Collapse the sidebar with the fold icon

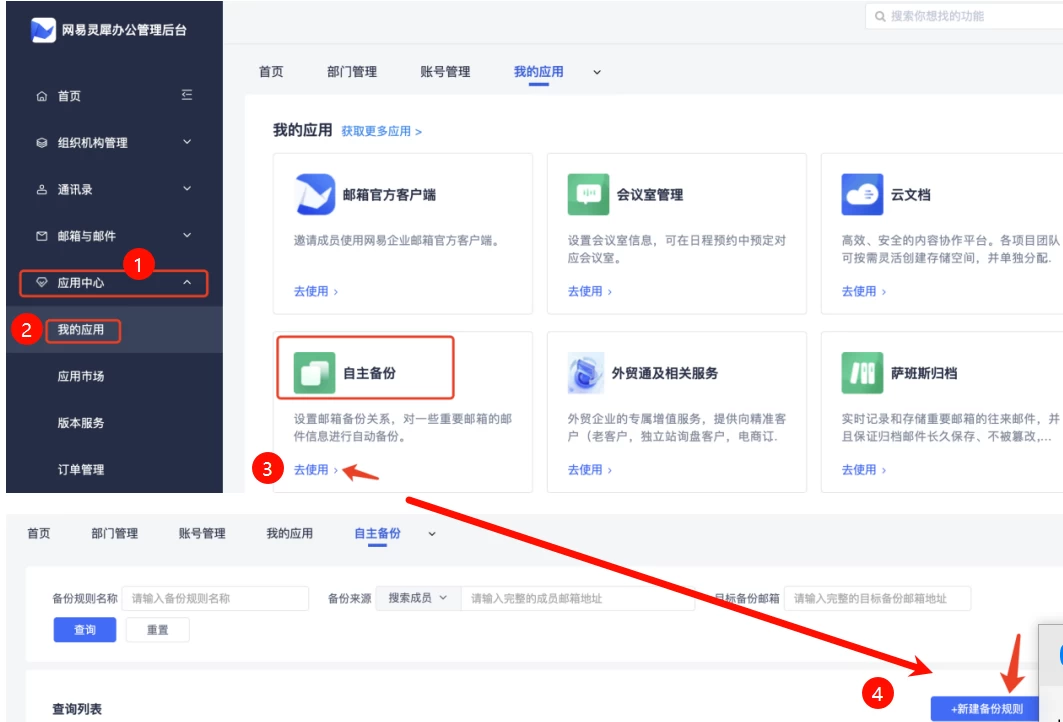click(187, 95)
